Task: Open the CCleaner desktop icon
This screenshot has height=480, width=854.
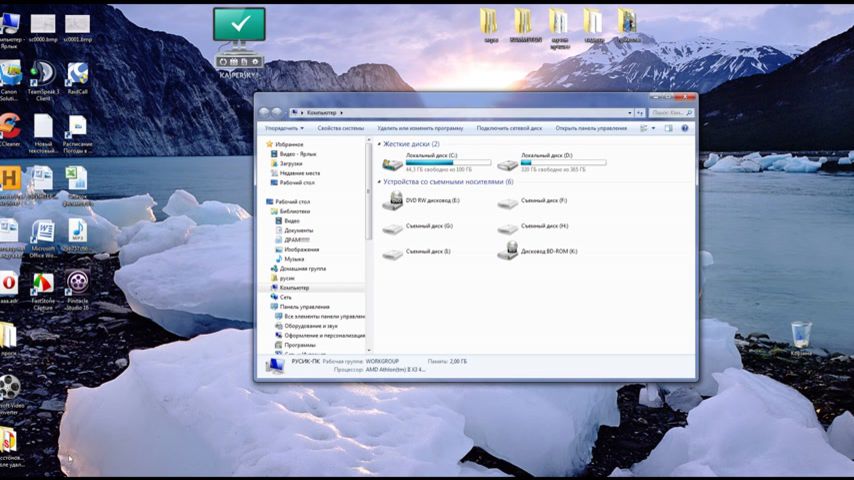Action: pyautogui.click(x=10, y=130)
